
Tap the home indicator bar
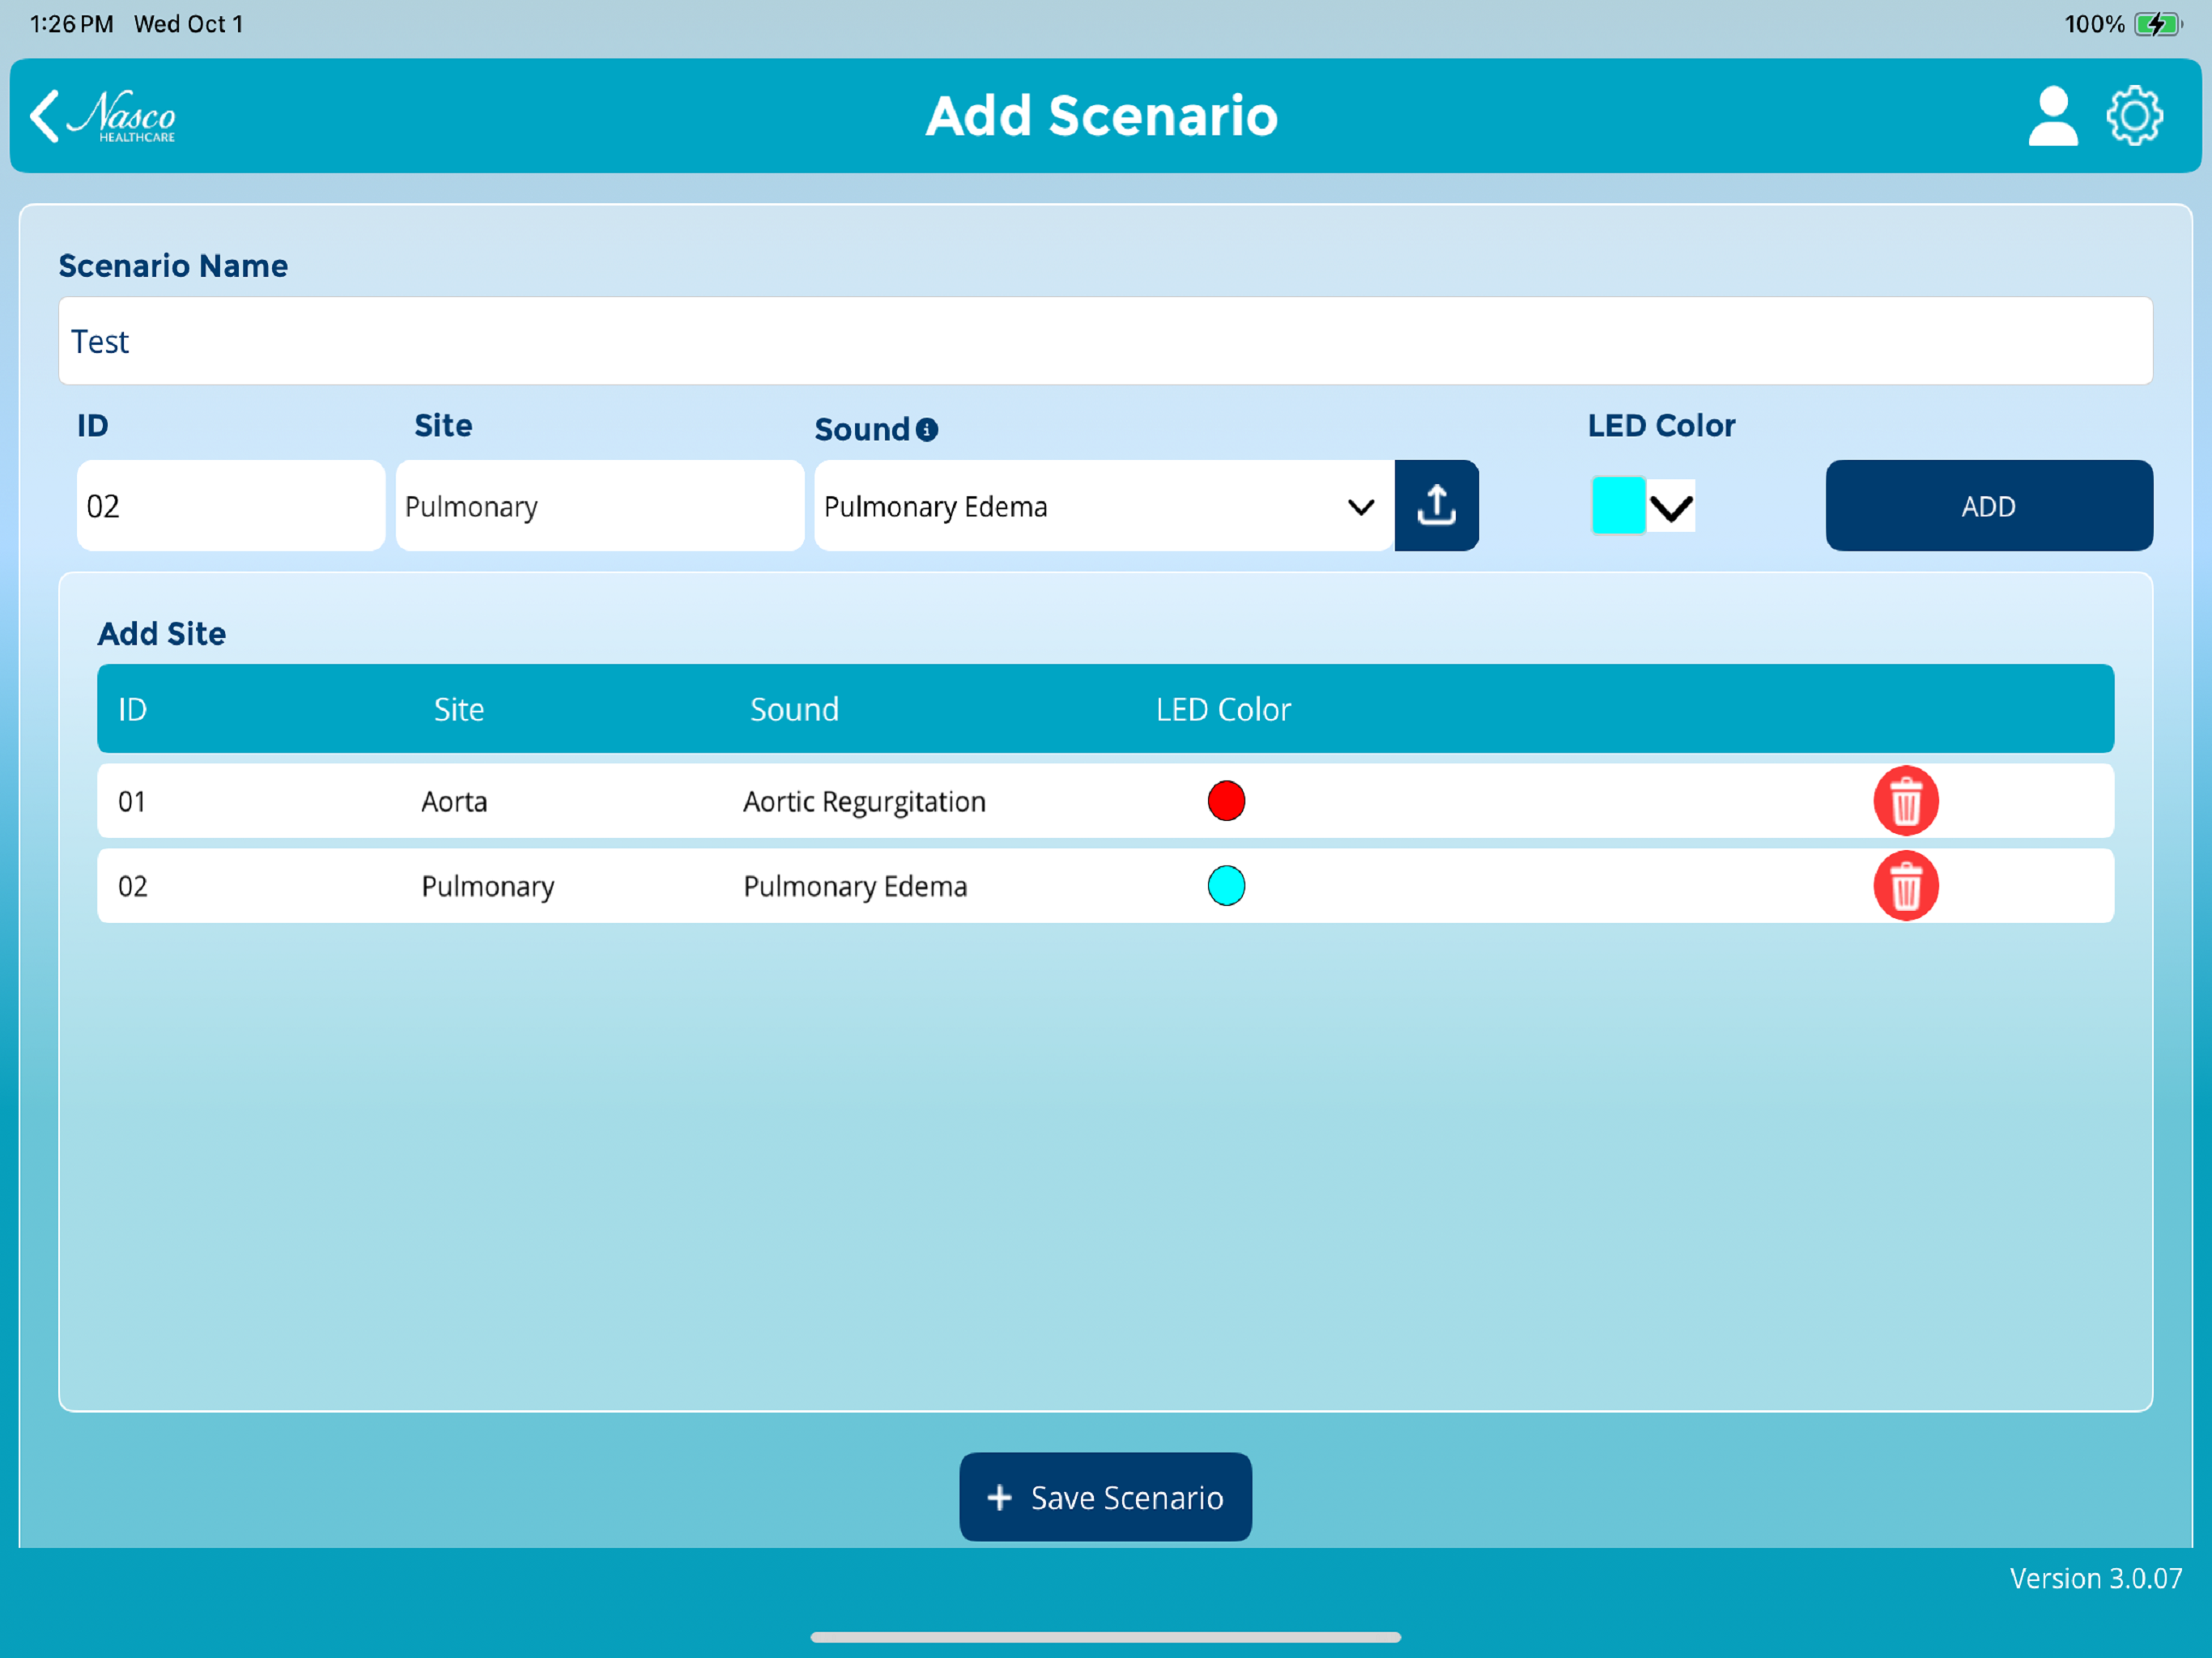(1105, 1637)
